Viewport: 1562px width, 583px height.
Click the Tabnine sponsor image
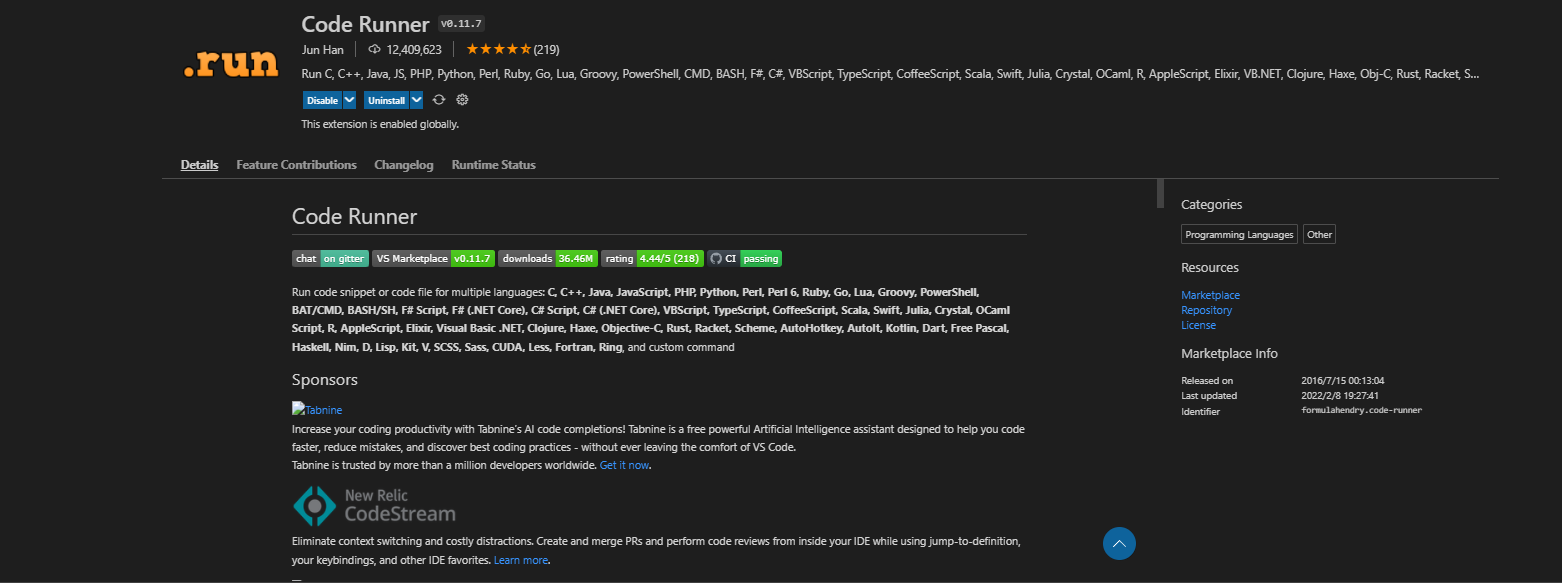pos(317,409)
